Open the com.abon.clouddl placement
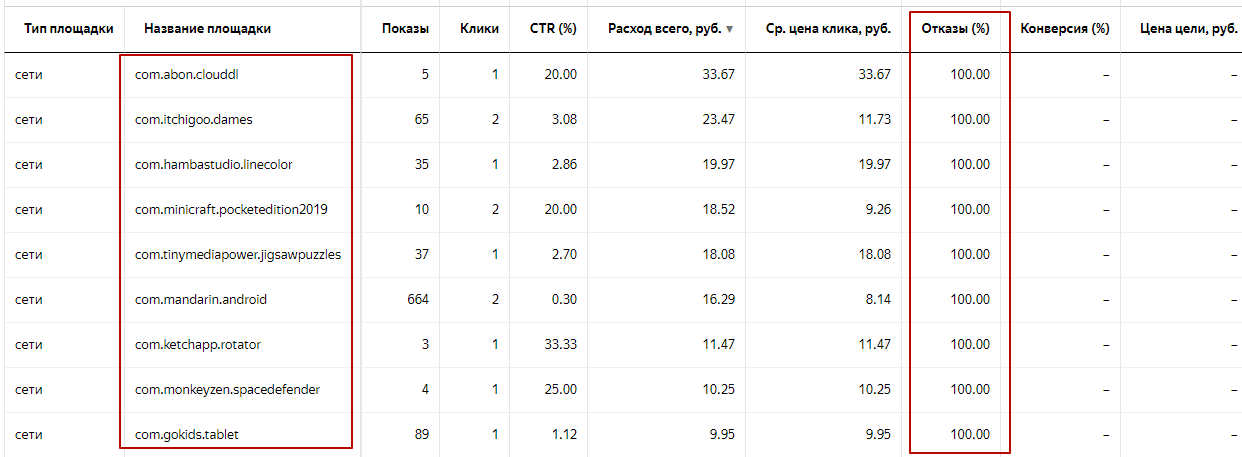This screenshot has width=1242, height=457. 187,74
